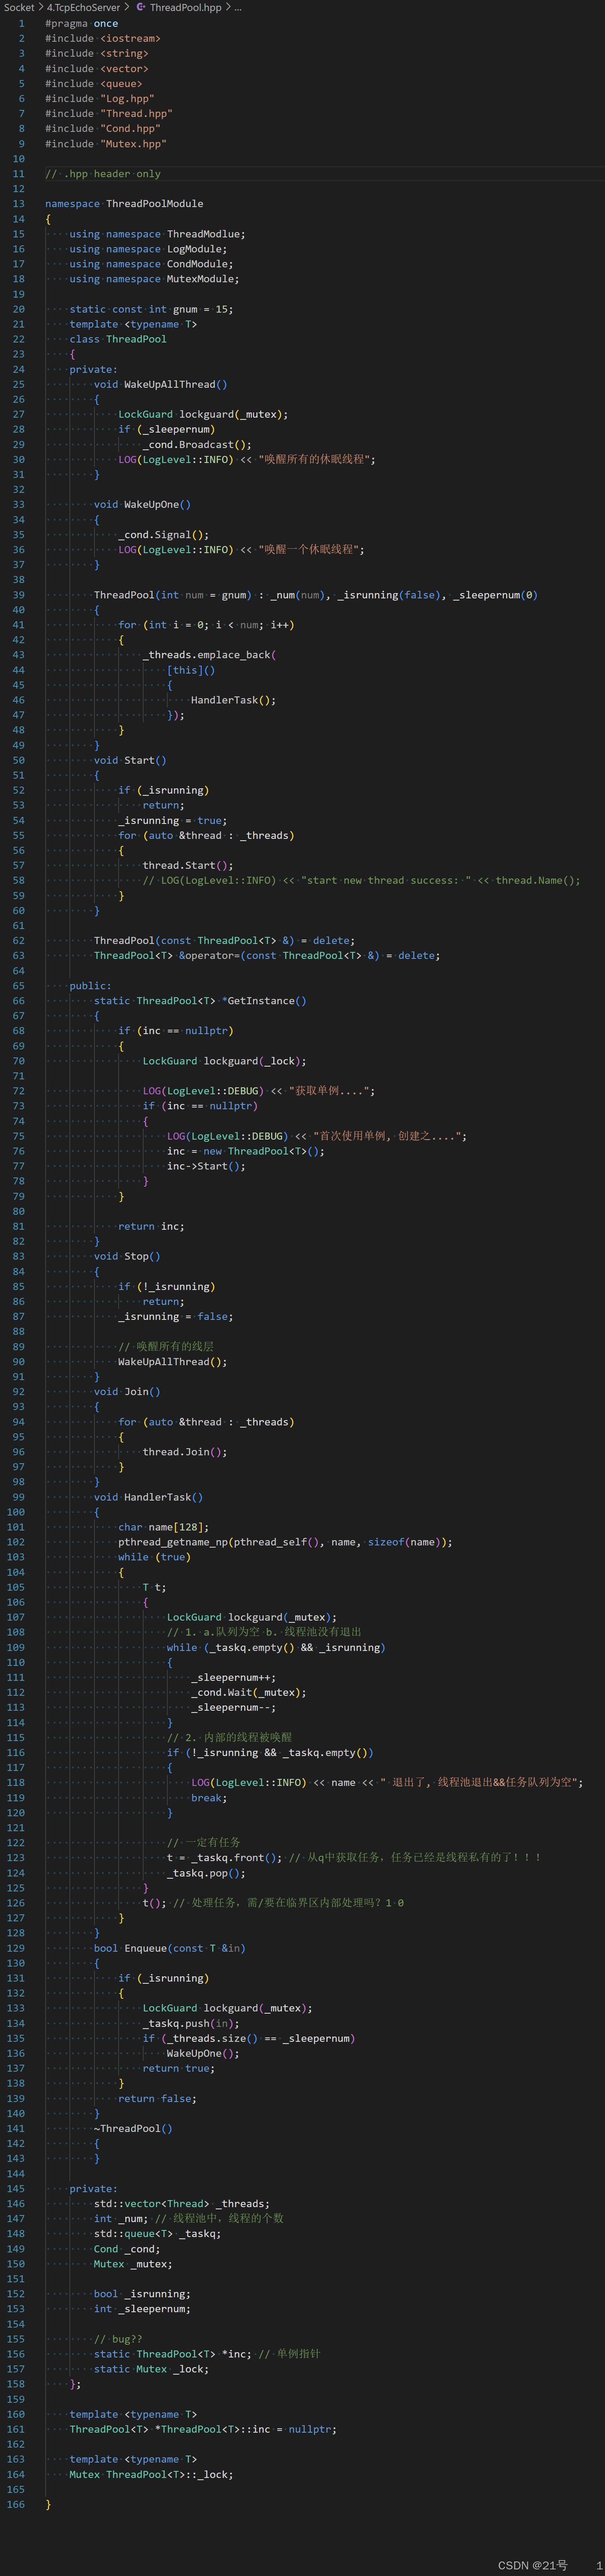Click 'using namespace LogModule;' line
The height and width of the screenshot is (2576, 605).
(148, 249)
